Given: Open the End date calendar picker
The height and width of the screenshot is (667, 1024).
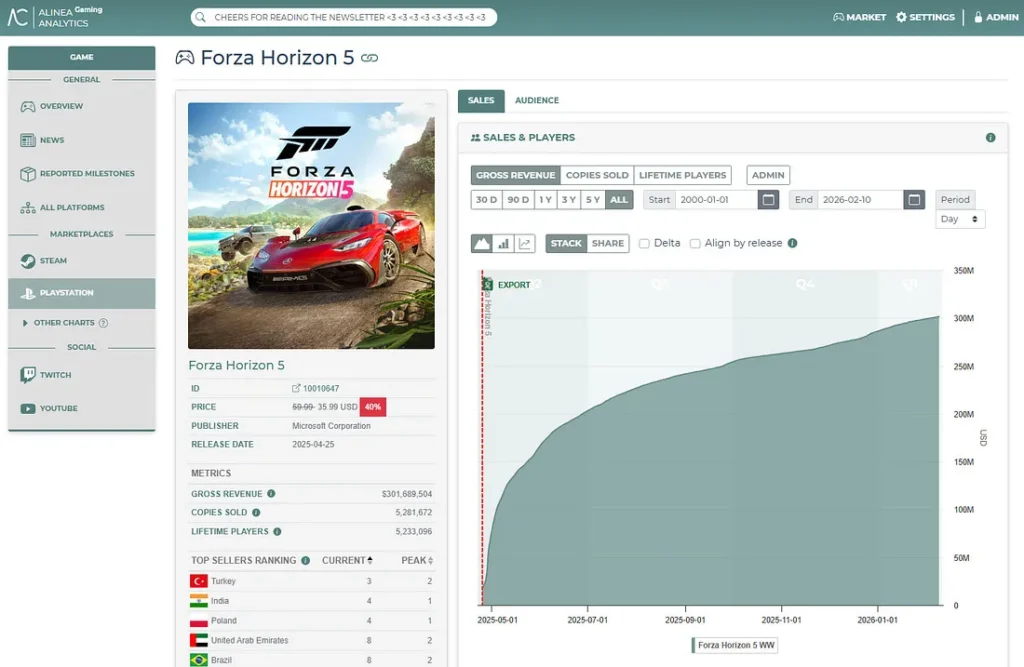Looking at the screenshot, I should [x=914, y=200].
